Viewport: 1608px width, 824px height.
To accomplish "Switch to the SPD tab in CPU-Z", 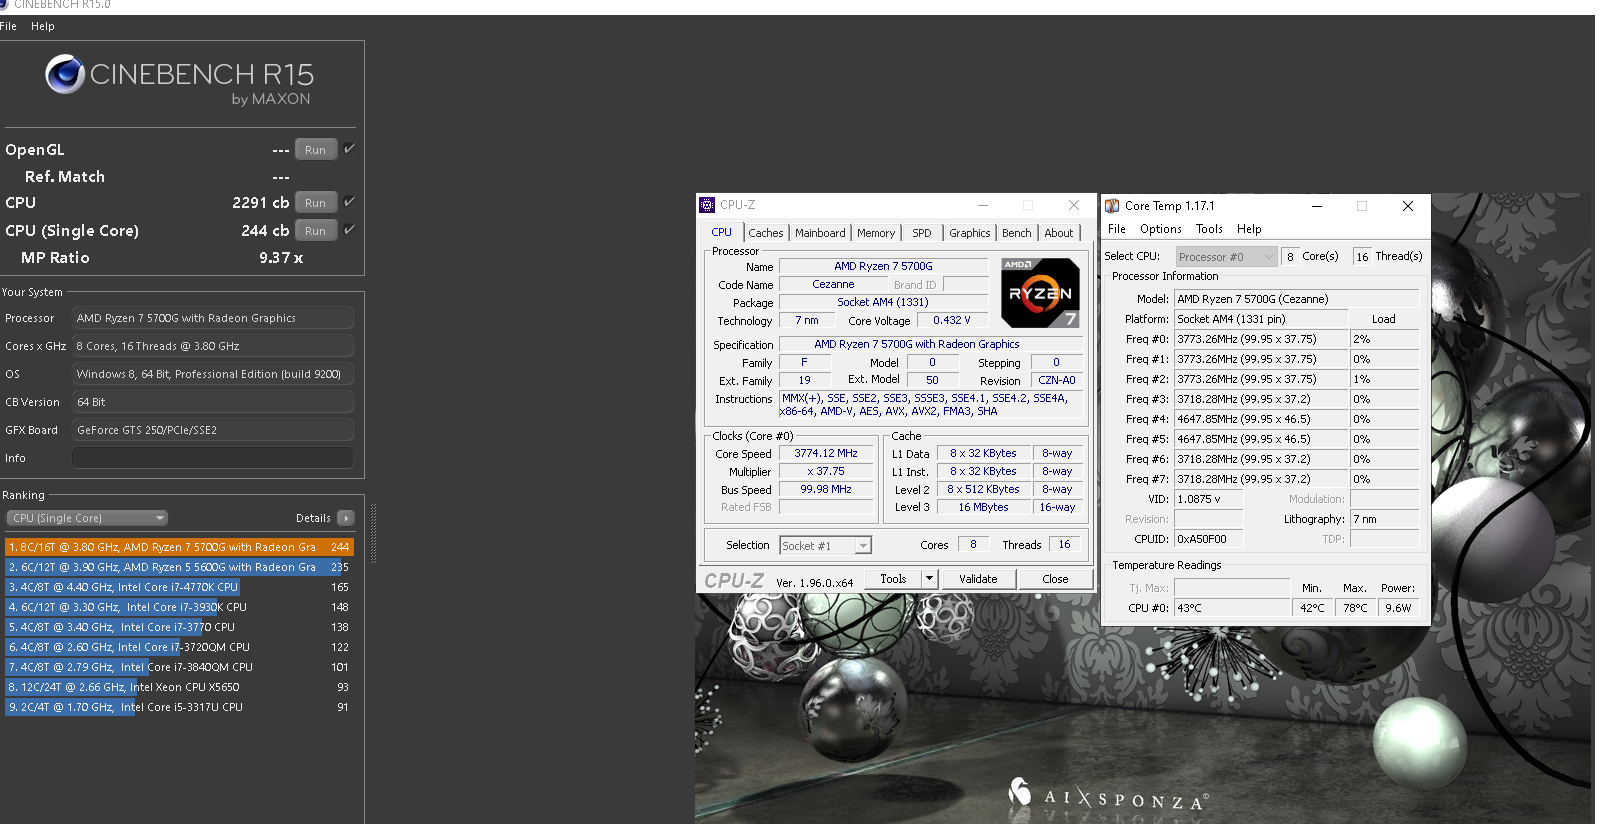I will point(922,233).
